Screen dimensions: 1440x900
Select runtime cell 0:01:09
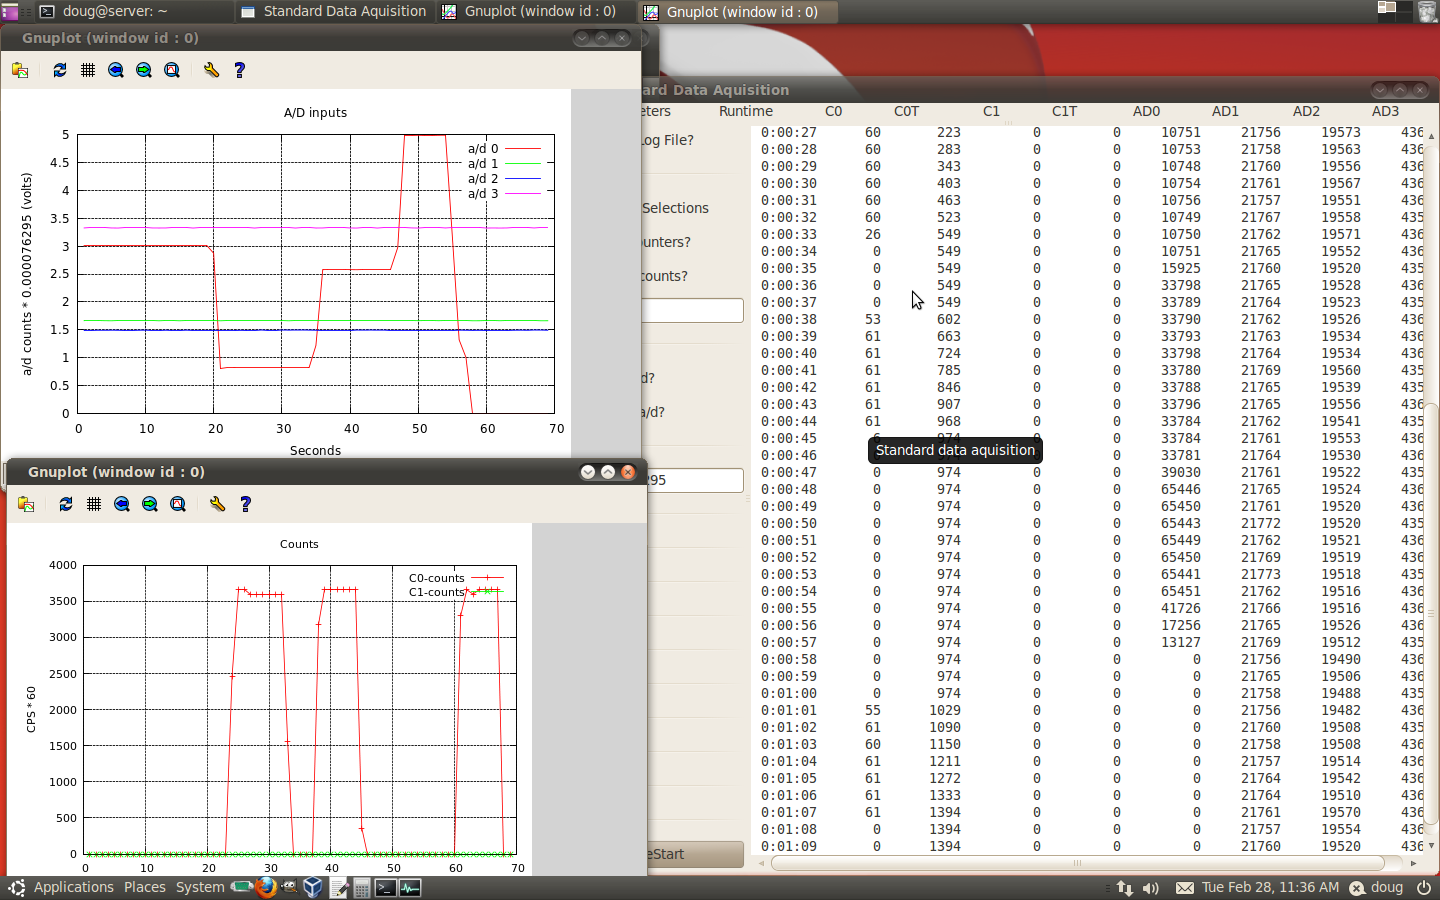pos(788,846)
